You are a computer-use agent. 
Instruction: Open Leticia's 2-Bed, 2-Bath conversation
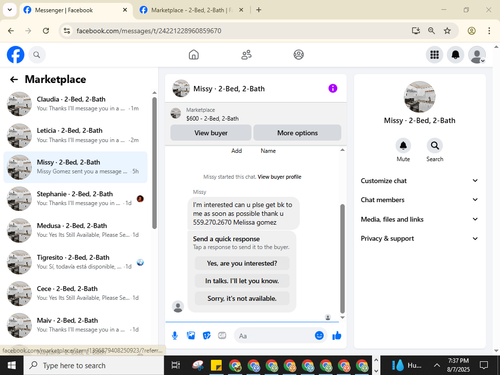75,135
